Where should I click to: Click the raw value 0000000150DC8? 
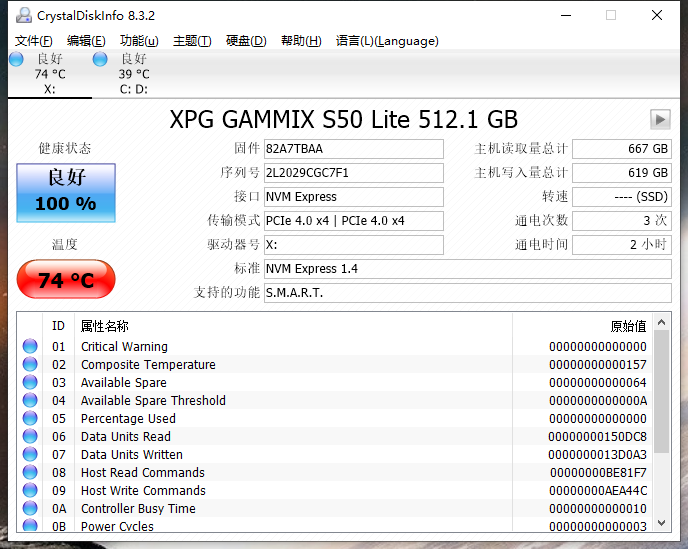597,437
